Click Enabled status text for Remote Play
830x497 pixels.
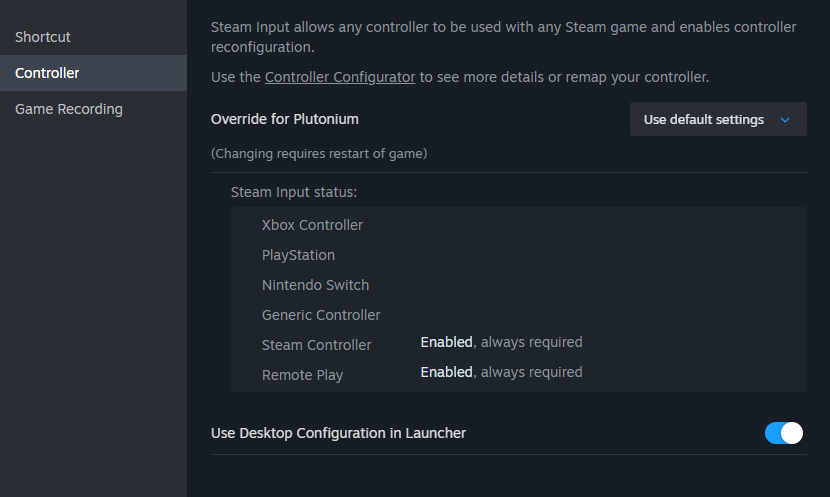coord(446,372)
